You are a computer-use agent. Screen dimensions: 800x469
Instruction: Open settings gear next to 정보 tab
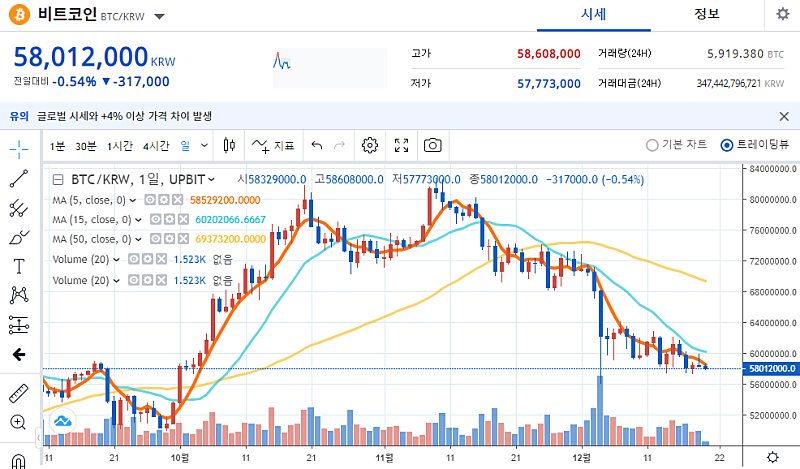(783, 14)
